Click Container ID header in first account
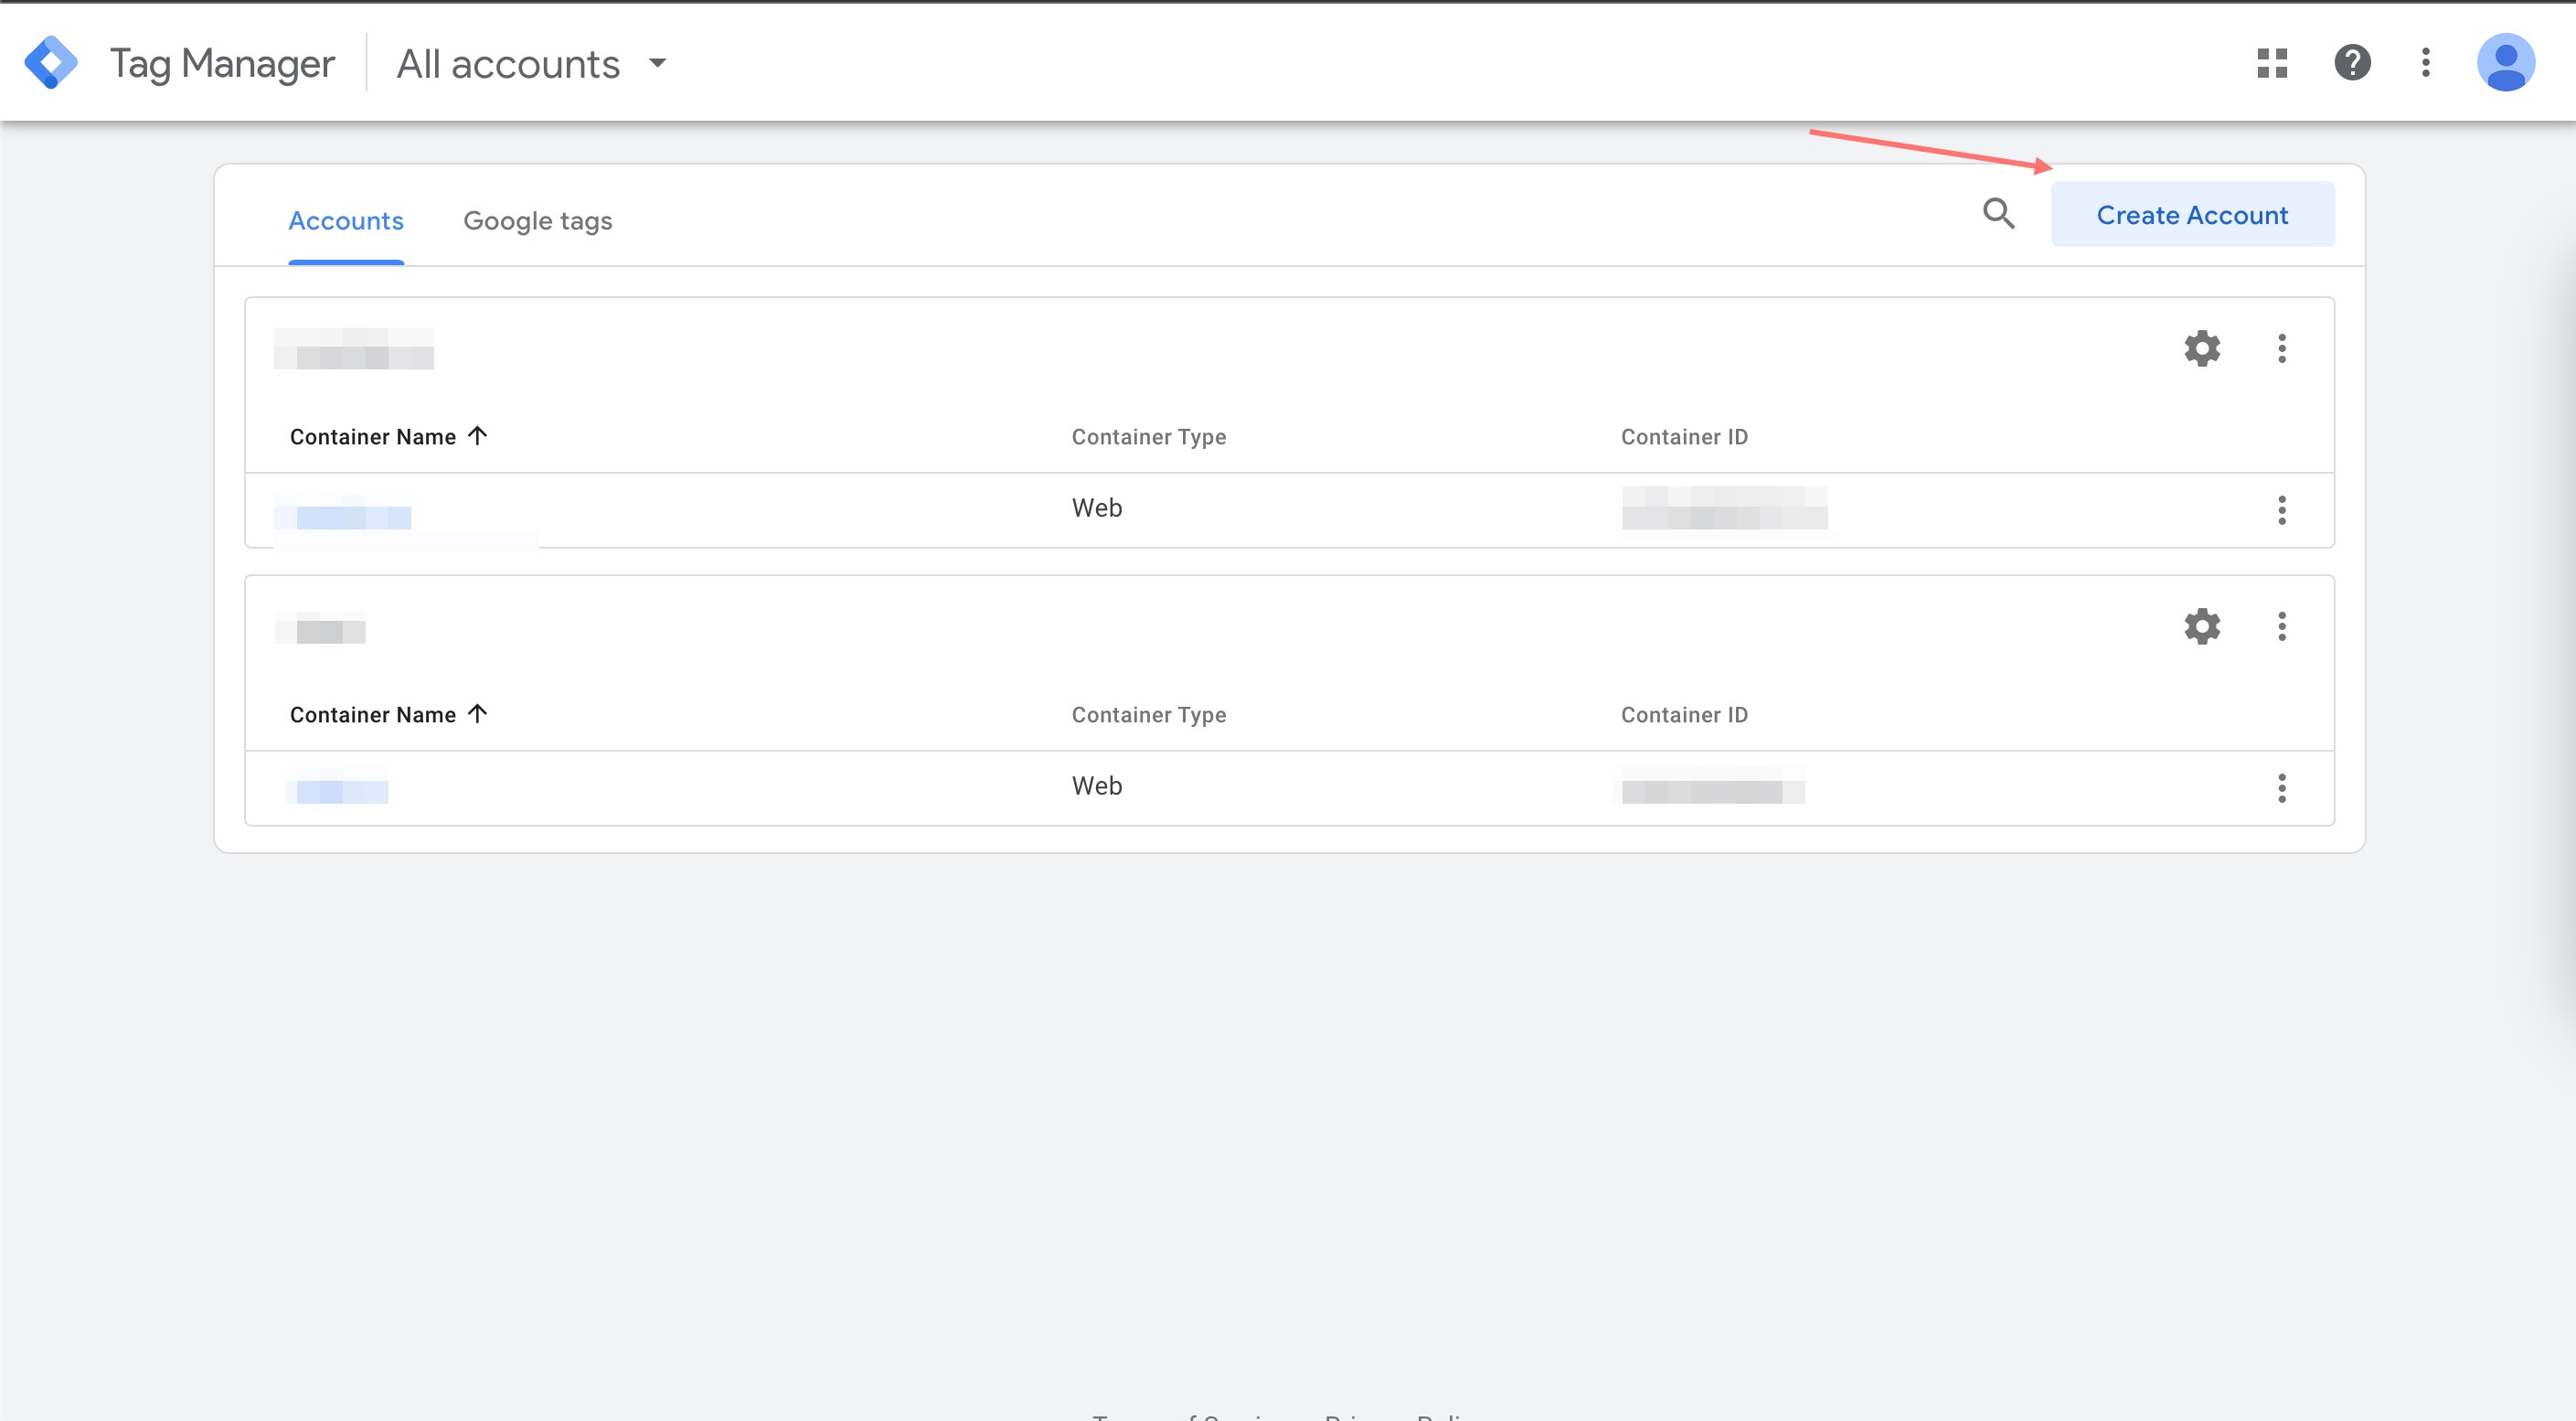The image size is (2576, 1421). 1684,437
